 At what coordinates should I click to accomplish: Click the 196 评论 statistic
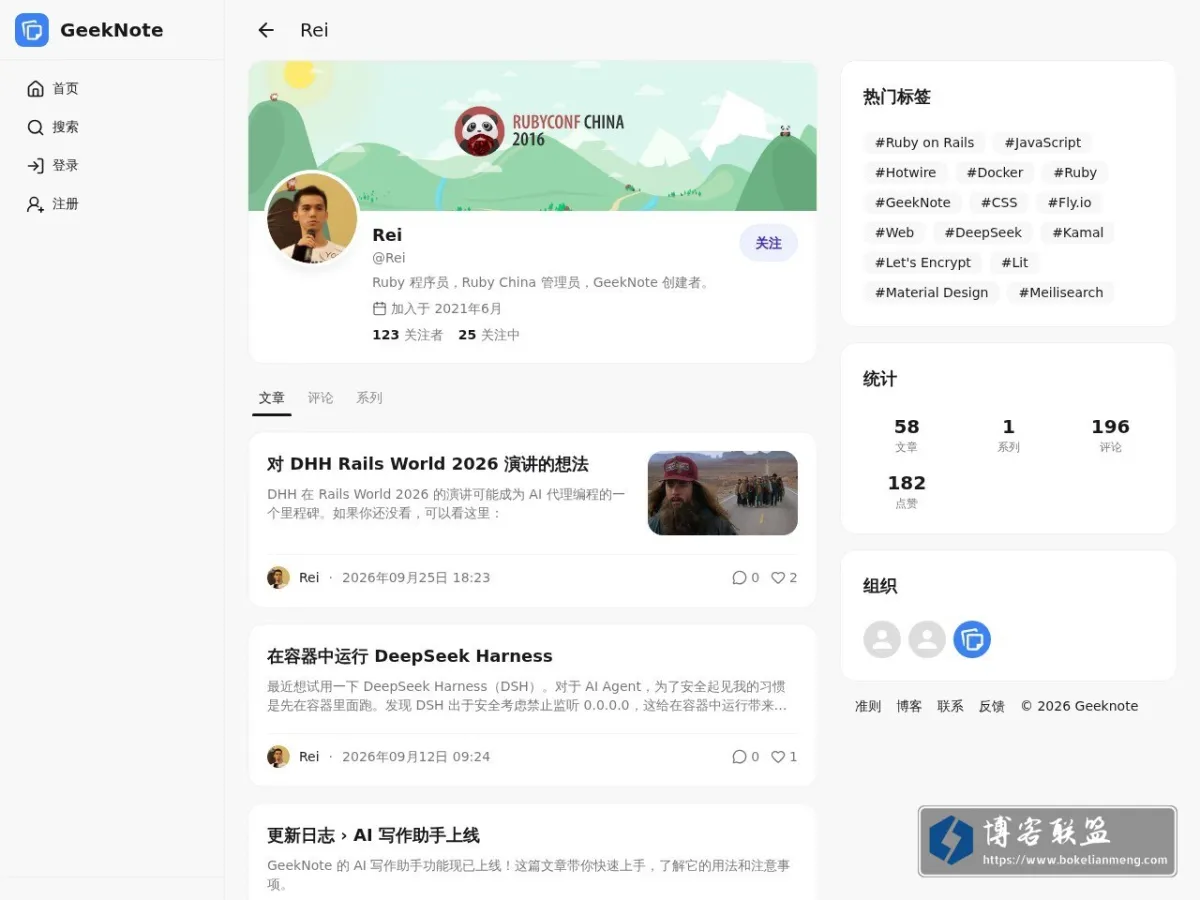point(1110,435)
